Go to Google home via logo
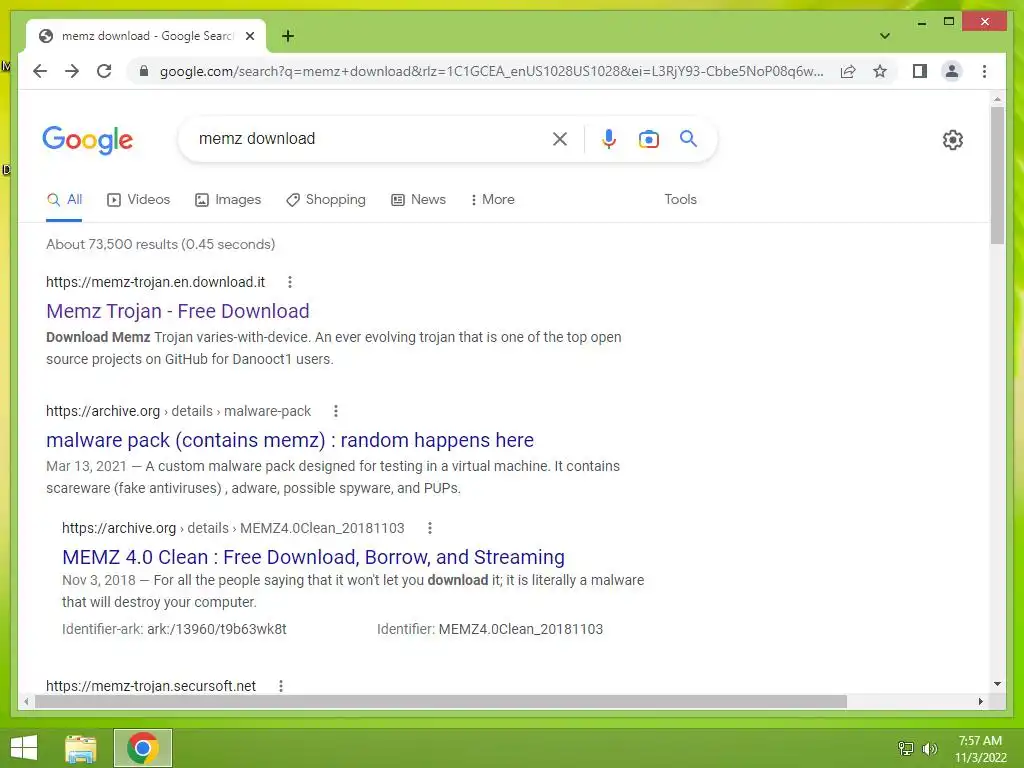 [x=88, y=140]
